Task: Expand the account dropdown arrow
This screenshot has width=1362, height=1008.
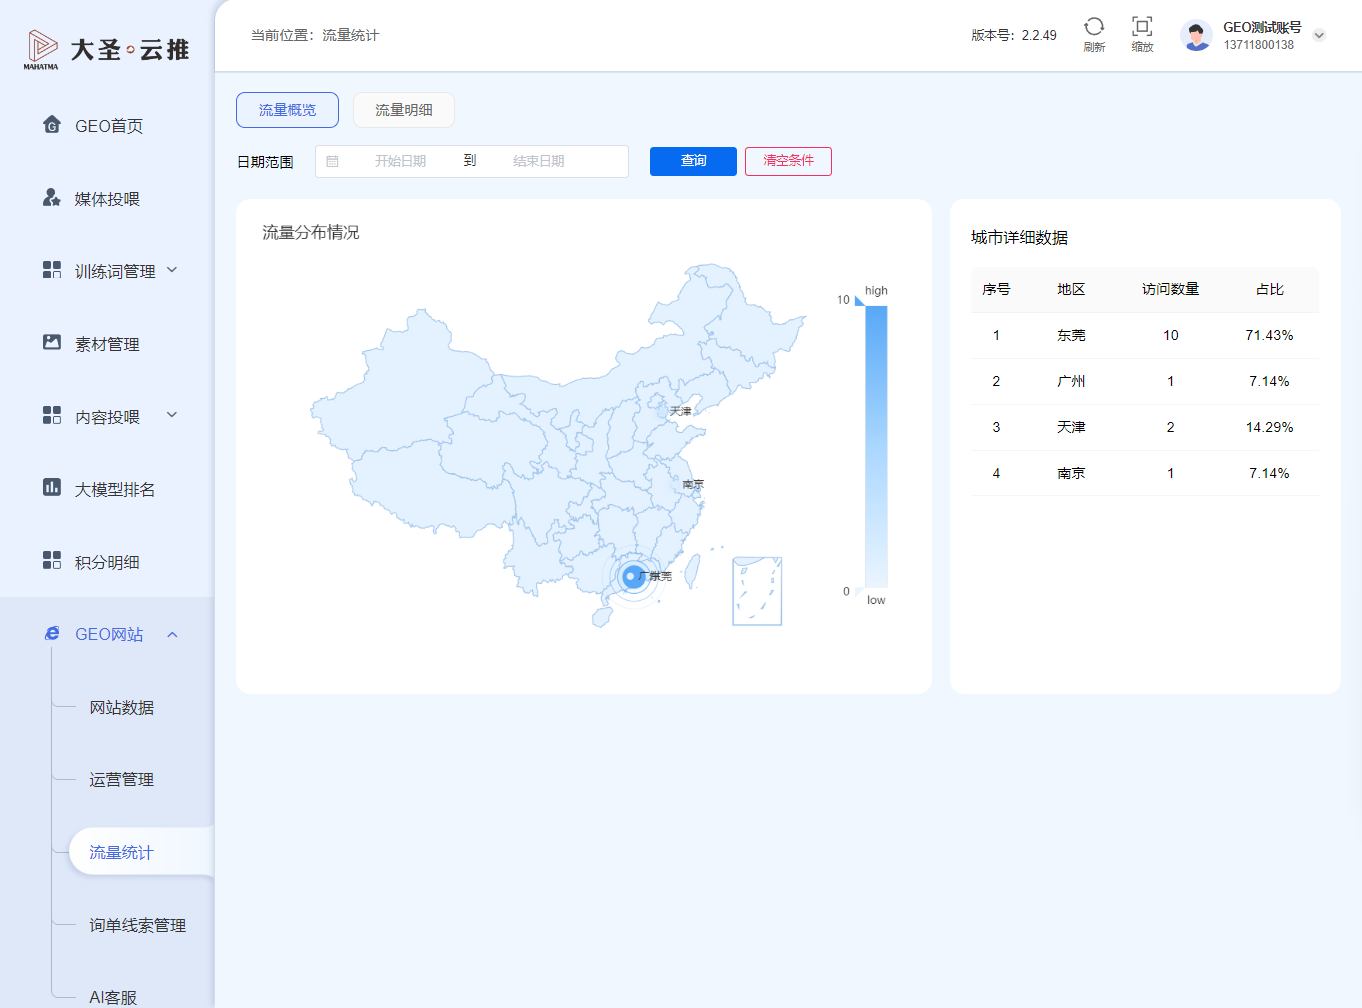Action: [x=1319, y=35]
